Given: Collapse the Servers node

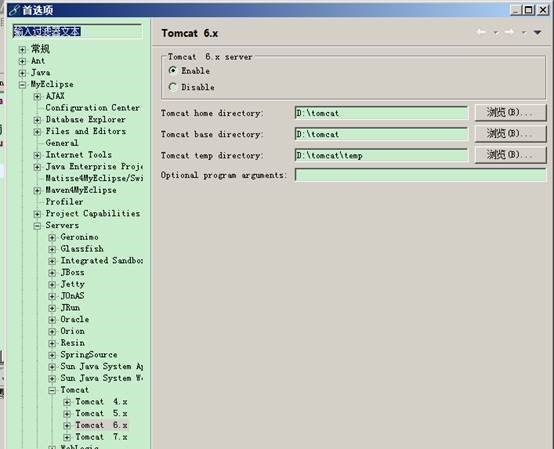Looking at the screenshot, I should tap(37, 226).
